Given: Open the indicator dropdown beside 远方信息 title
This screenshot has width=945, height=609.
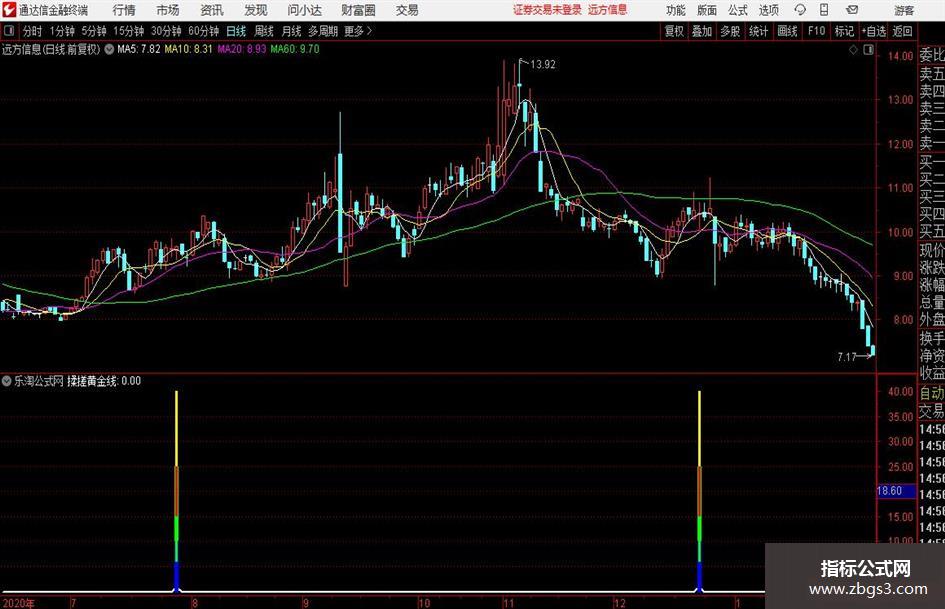Looking at the screenshot, I should click(x=109, y=49).
